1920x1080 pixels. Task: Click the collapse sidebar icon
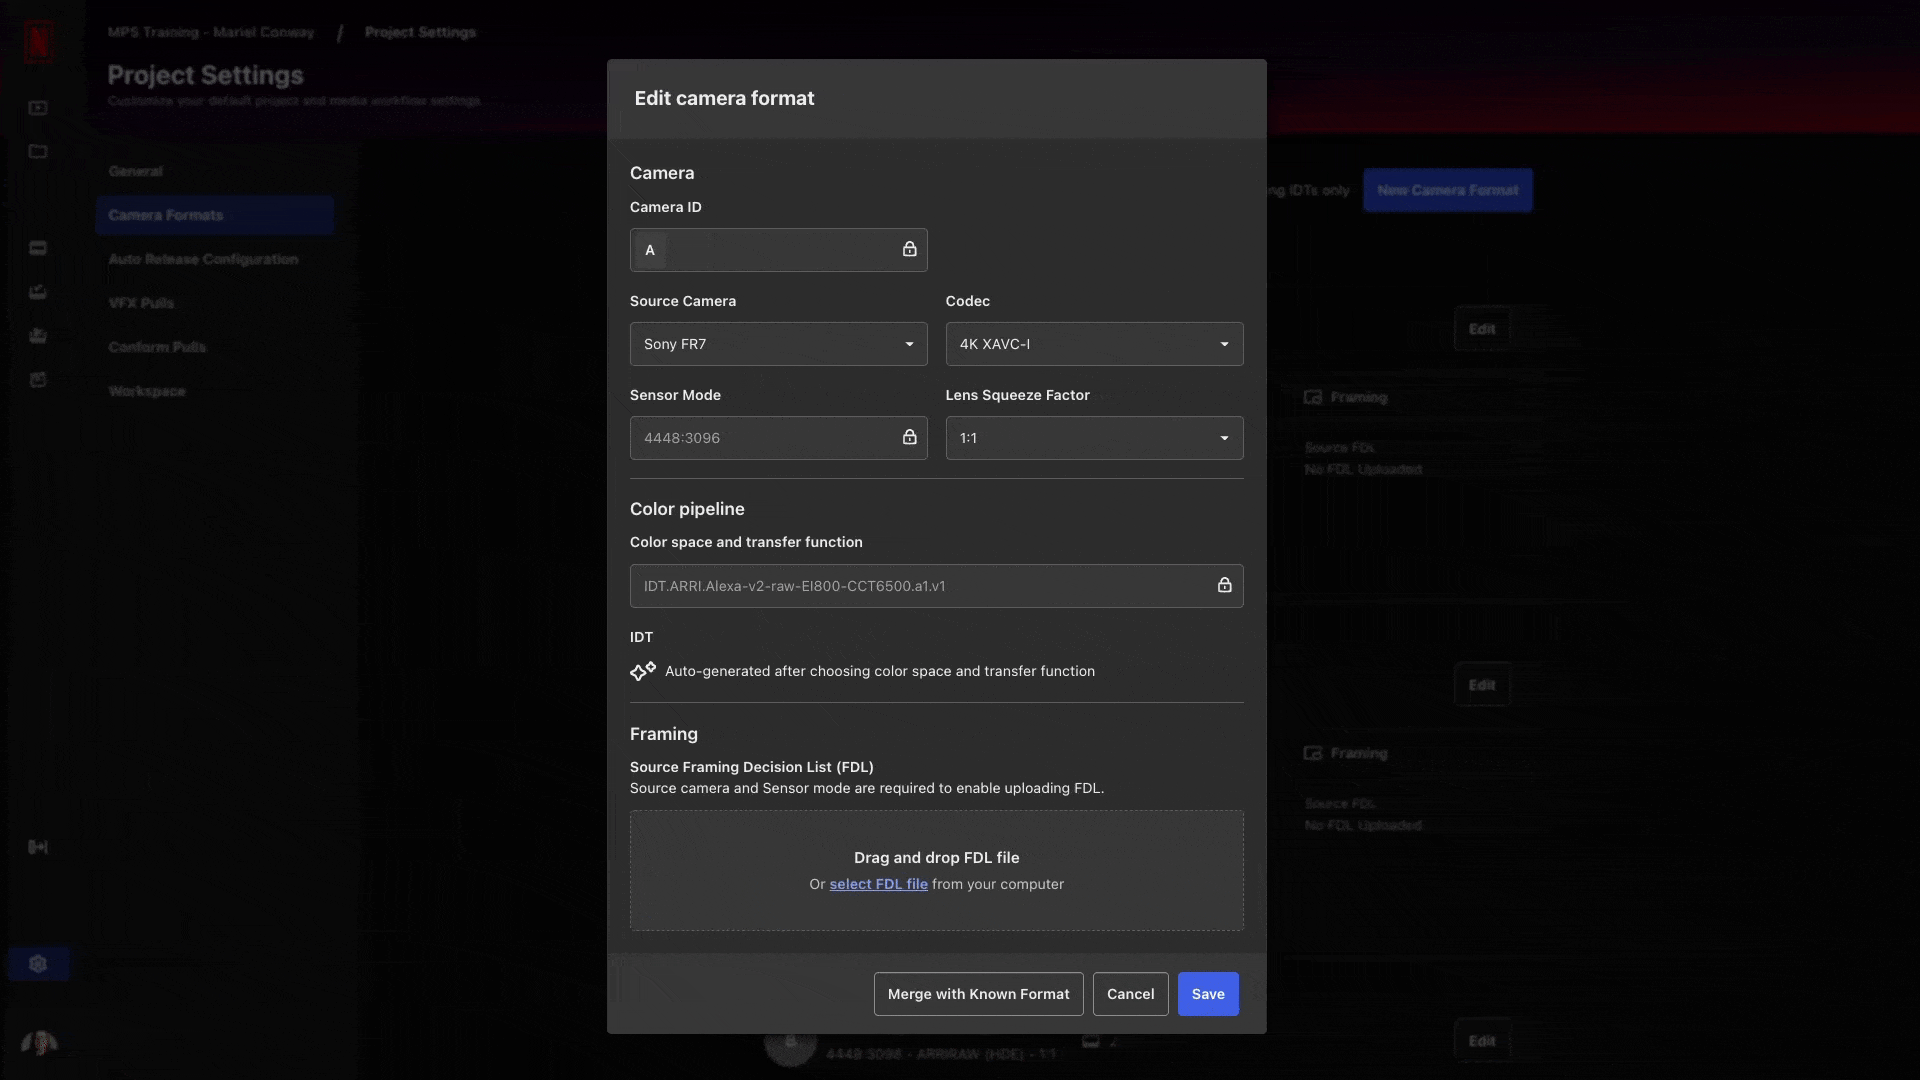(38, 847)
